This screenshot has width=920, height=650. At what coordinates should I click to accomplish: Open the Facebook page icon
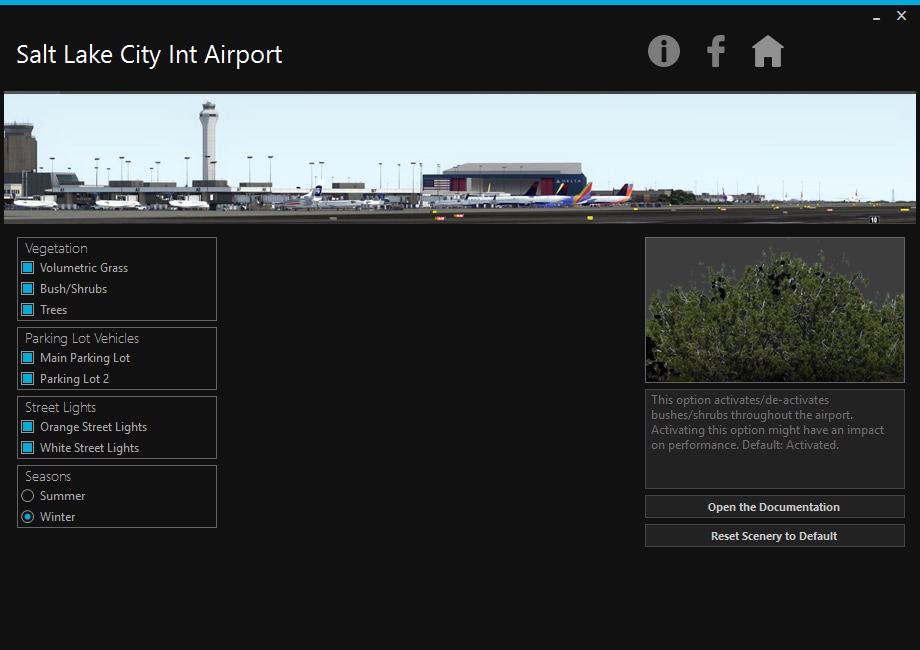(716, 51)
